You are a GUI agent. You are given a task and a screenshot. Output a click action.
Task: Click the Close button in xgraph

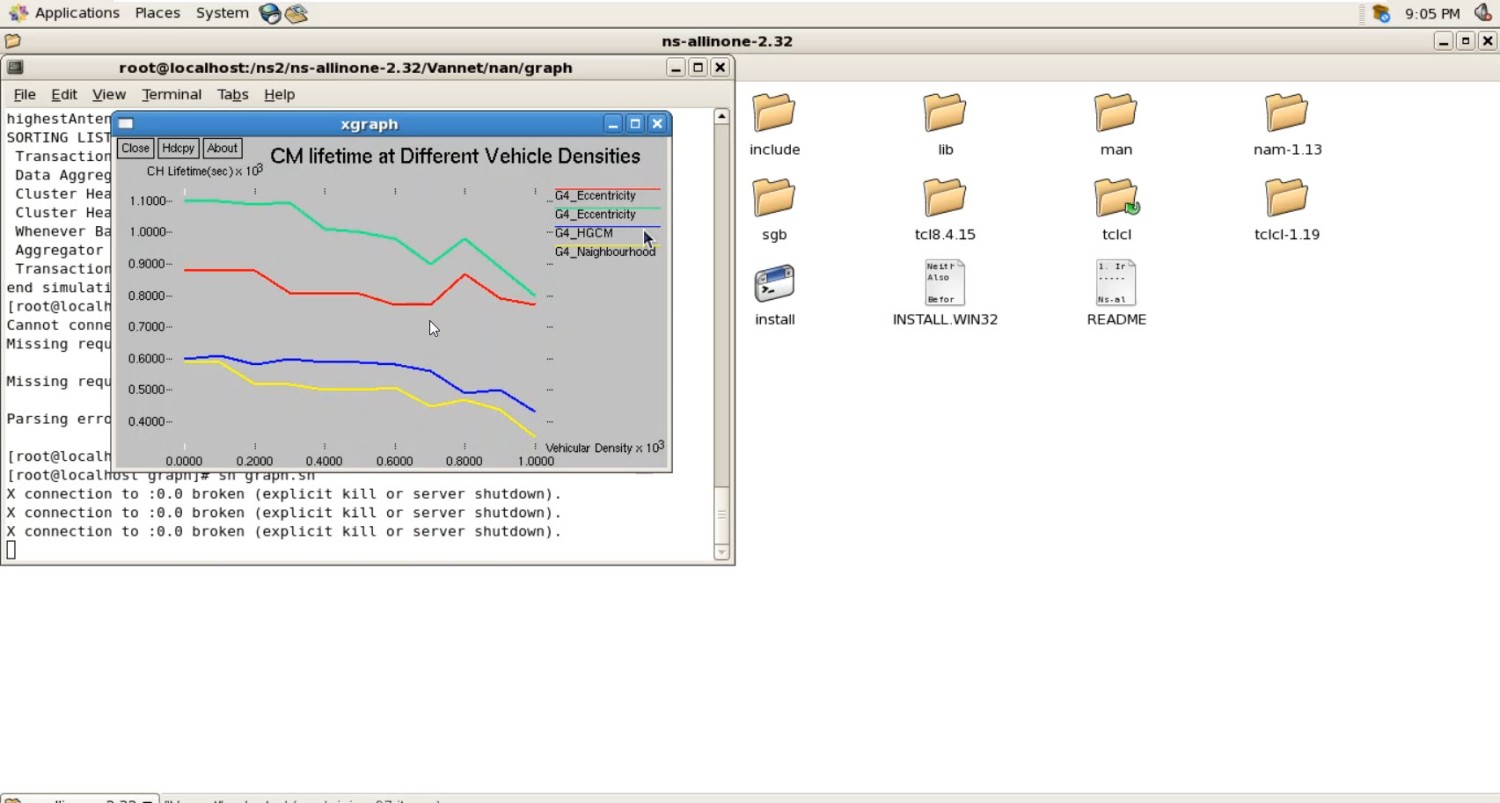coord(135,148)
